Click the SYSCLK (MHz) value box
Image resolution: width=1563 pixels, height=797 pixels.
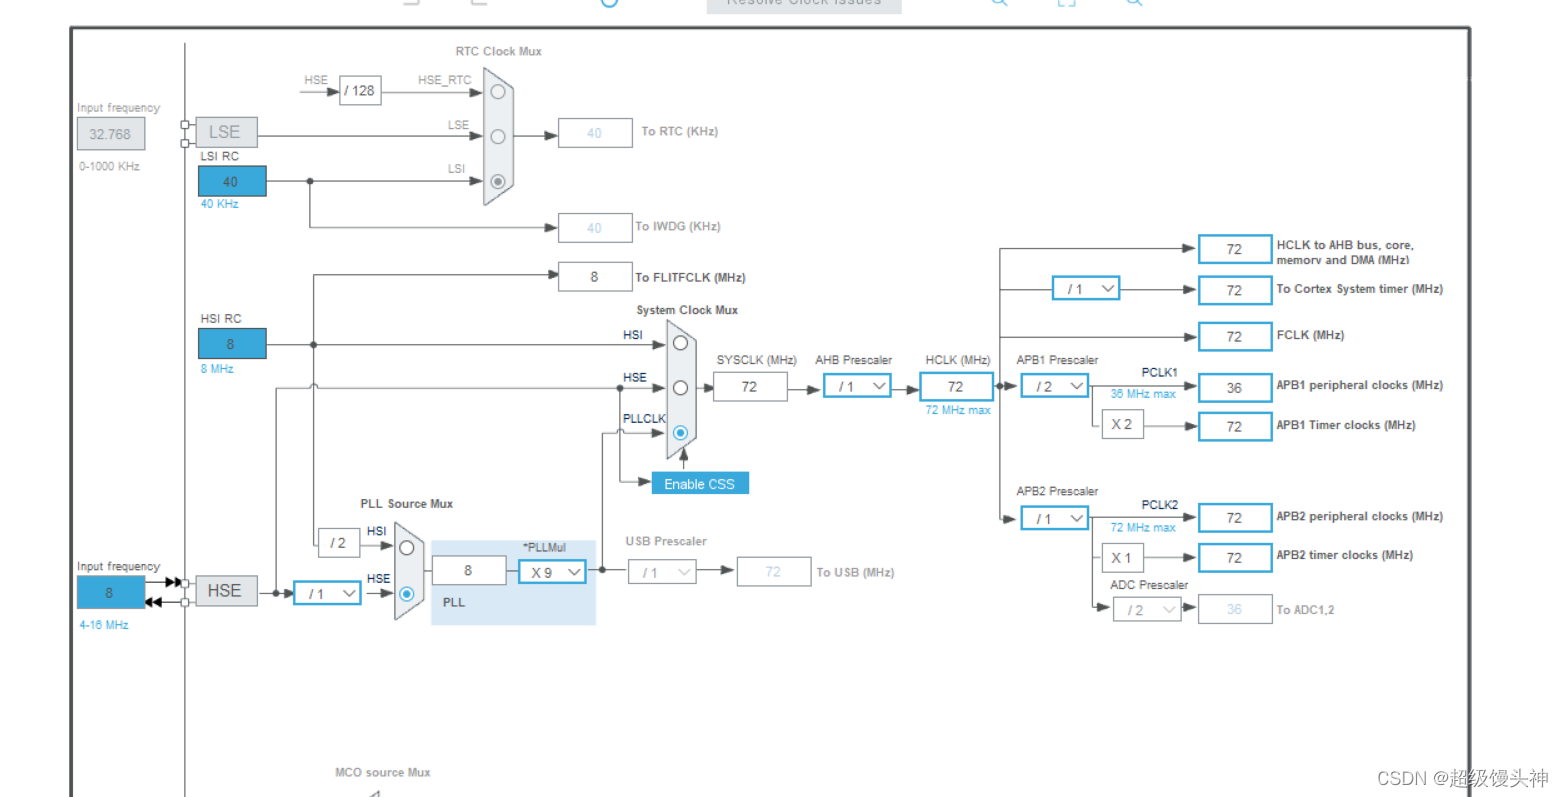[750, 386]
